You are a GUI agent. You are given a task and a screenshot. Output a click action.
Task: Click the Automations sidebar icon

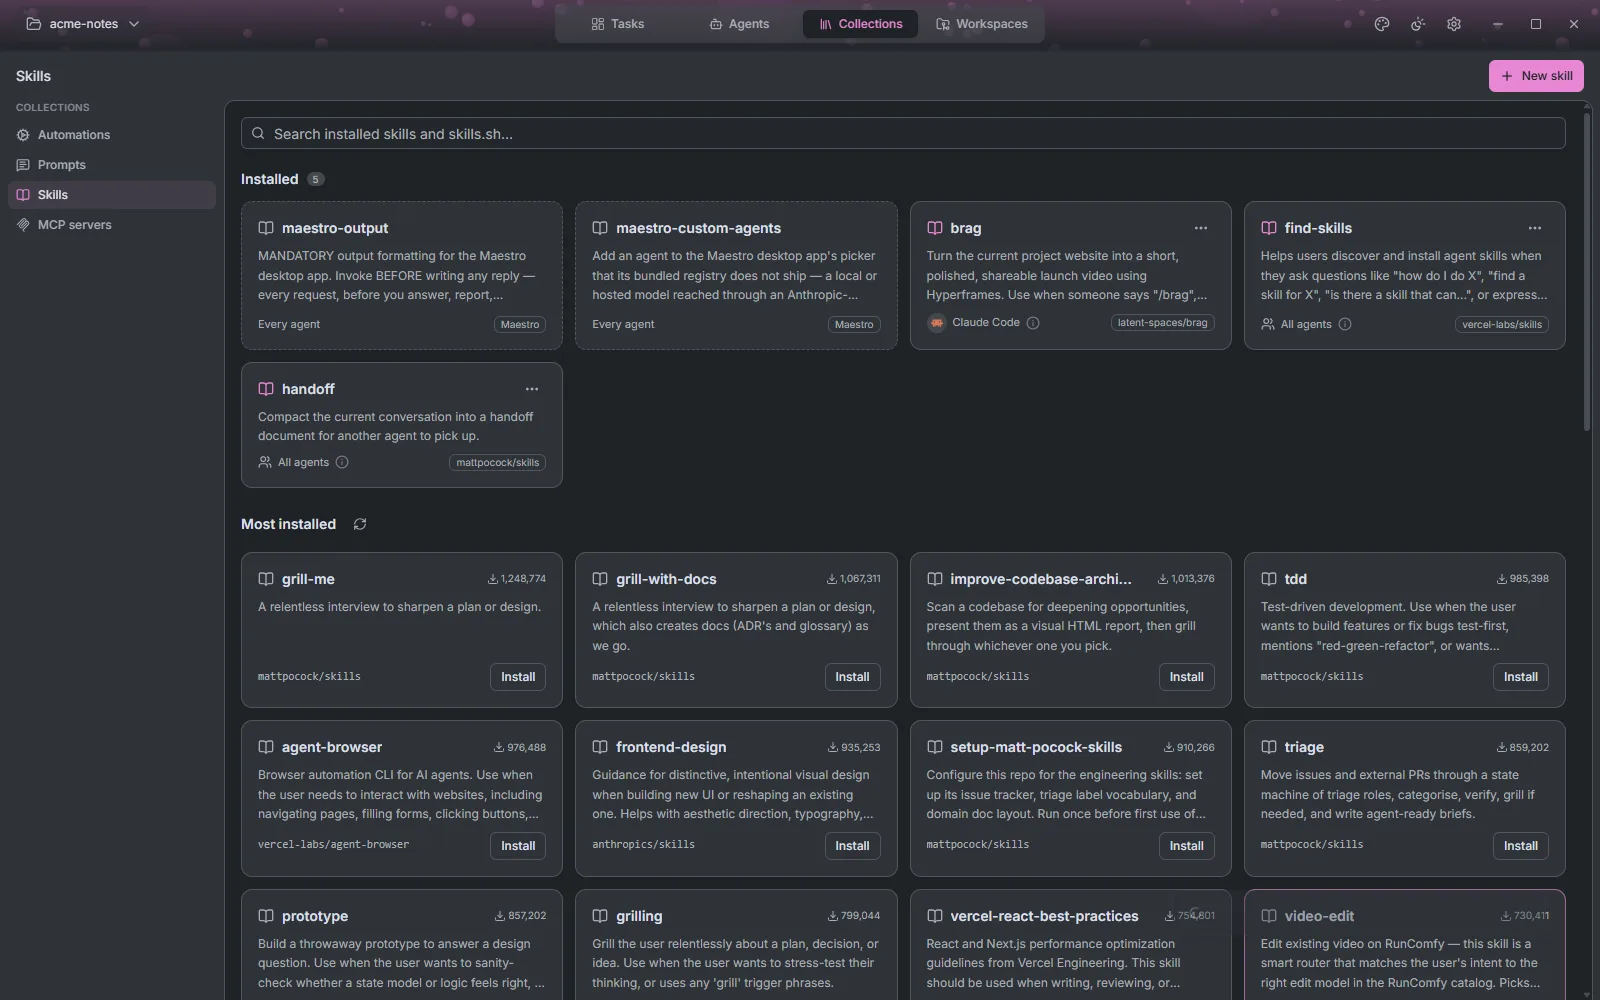(23, 135)
